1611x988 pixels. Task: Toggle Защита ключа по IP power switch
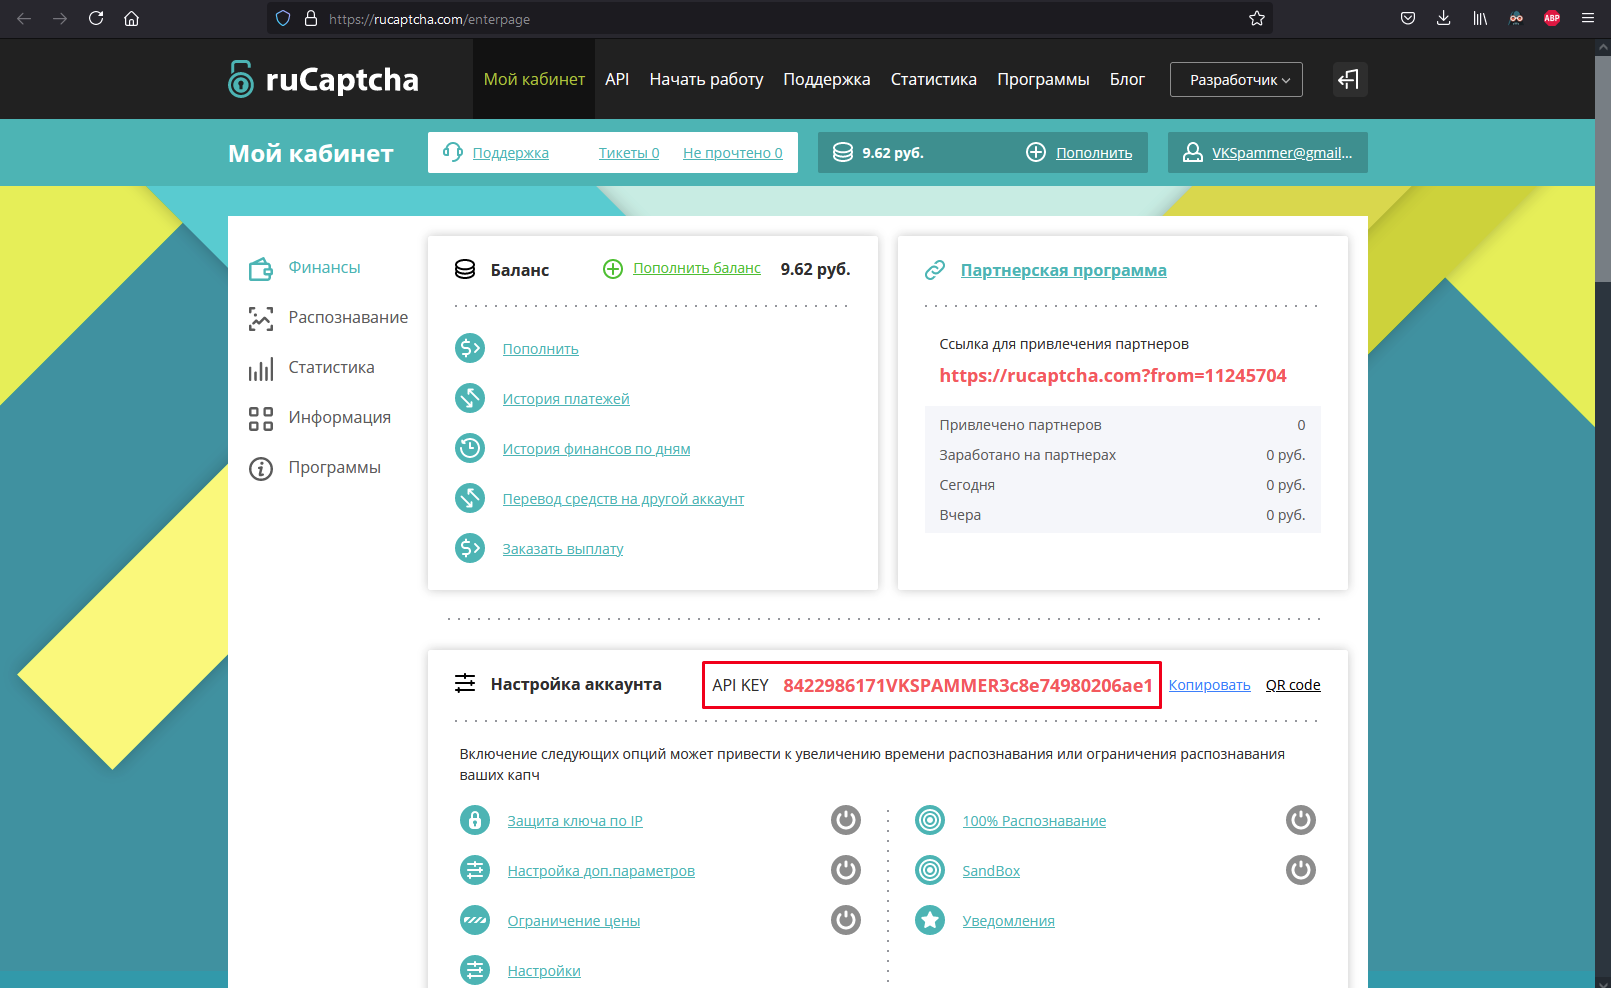pos(845,820)
